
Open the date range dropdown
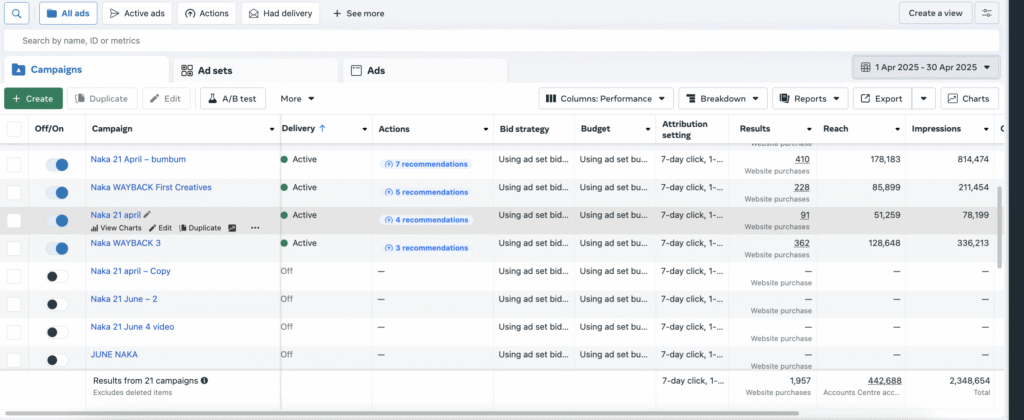(x=926, y=68)
